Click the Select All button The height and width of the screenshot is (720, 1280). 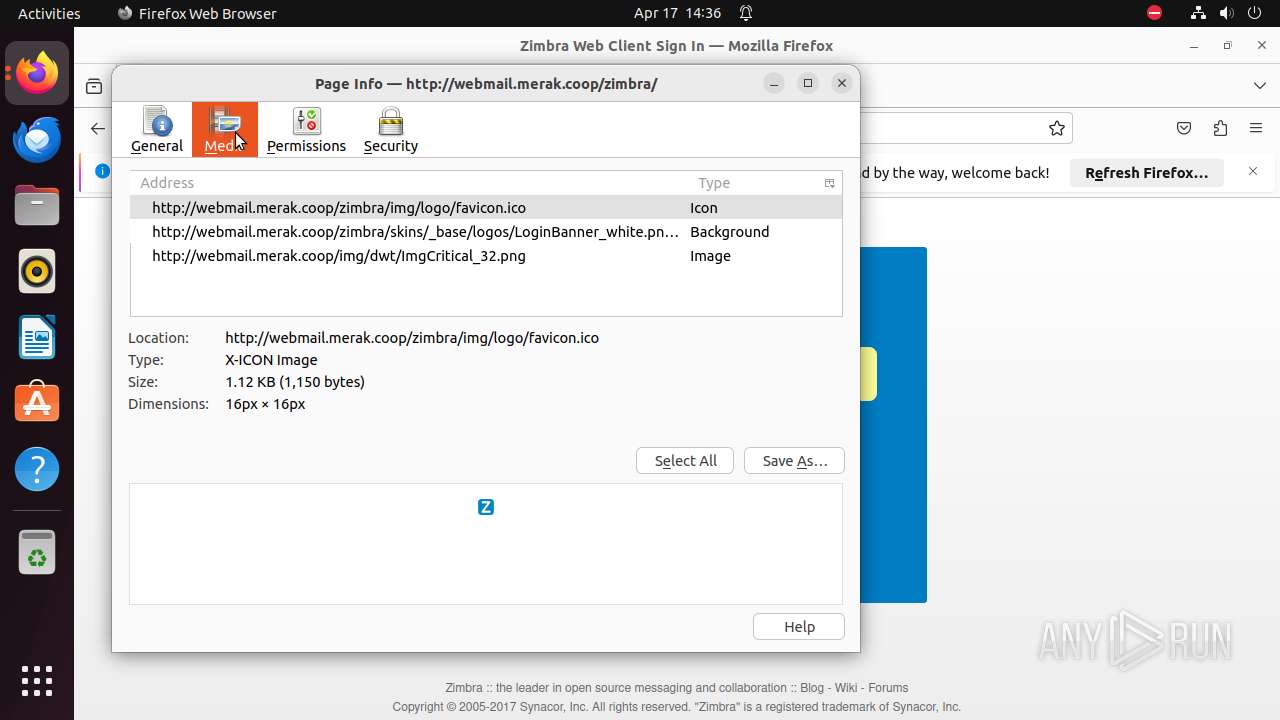coord(685,461)
